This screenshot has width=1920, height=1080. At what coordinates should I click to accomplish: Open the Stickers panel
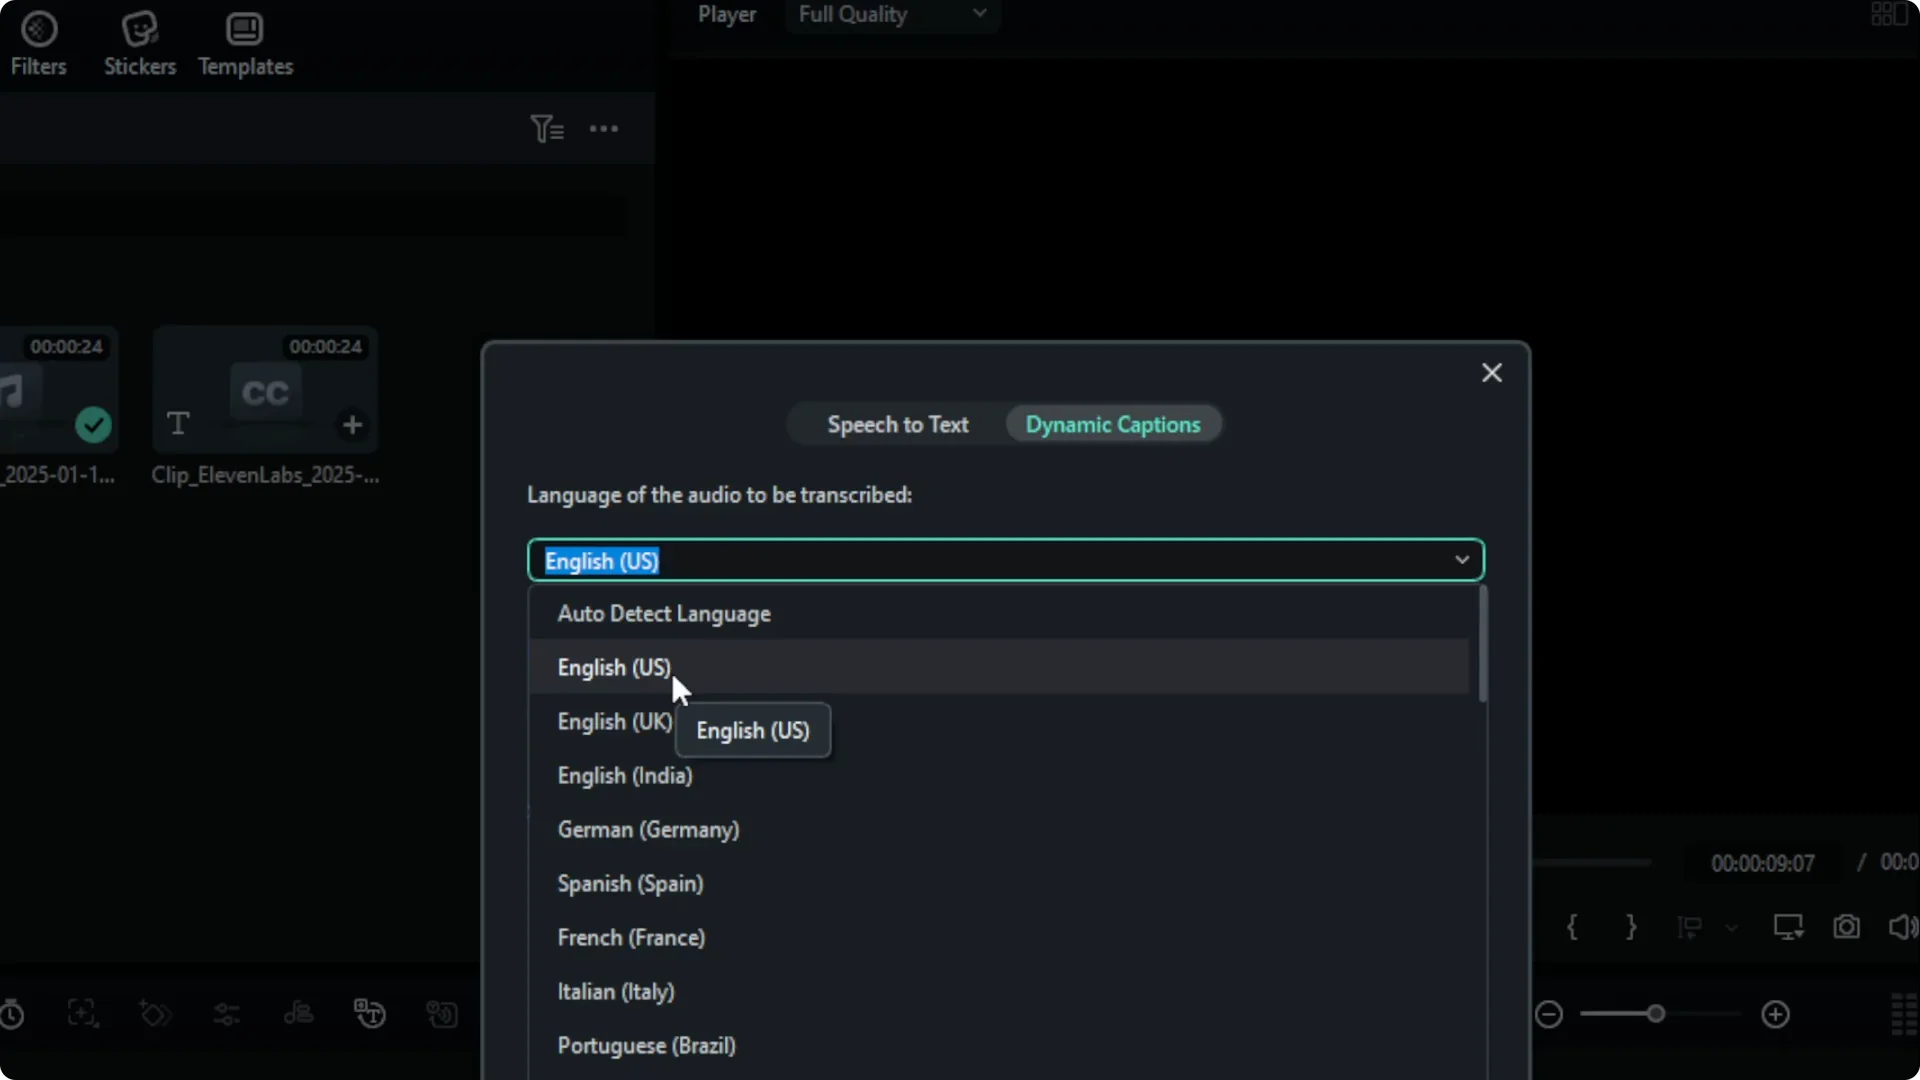140,44
